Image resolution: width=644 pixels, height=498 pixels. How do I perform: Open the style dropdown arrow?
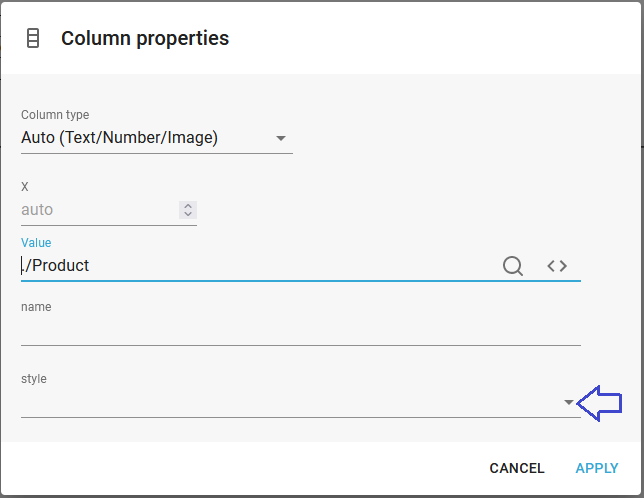coord(569,403)
